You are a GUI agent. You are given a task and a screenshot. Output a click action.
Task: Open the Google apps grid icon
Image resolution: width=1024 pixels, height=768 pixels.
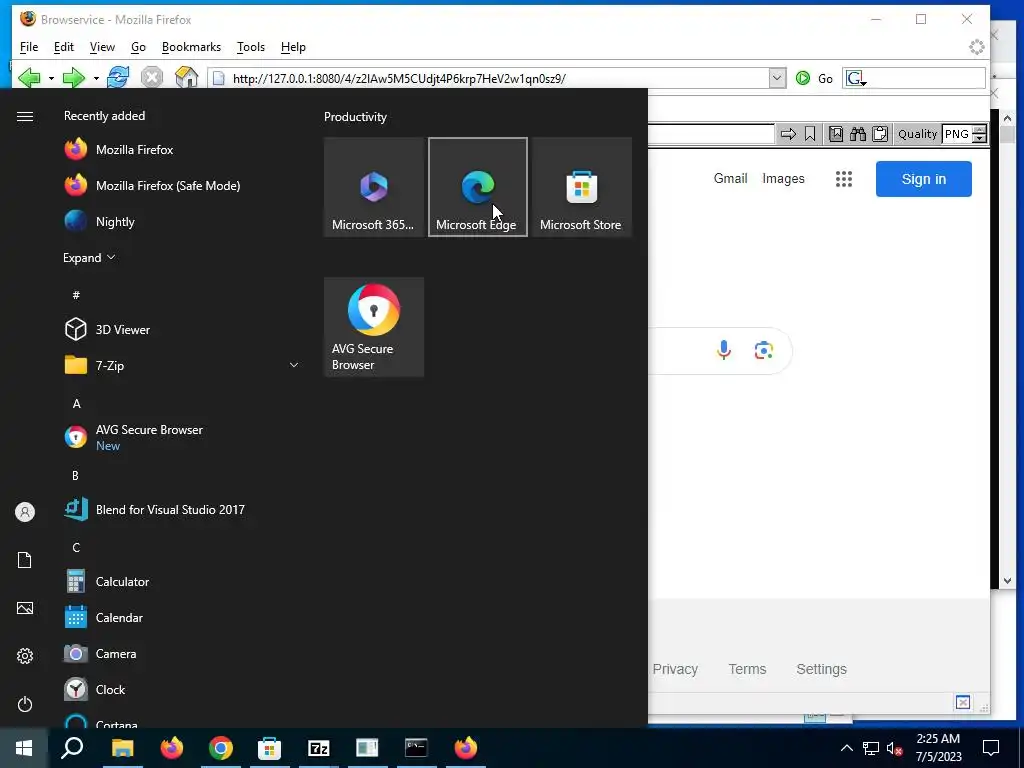[x=844, y=179]
